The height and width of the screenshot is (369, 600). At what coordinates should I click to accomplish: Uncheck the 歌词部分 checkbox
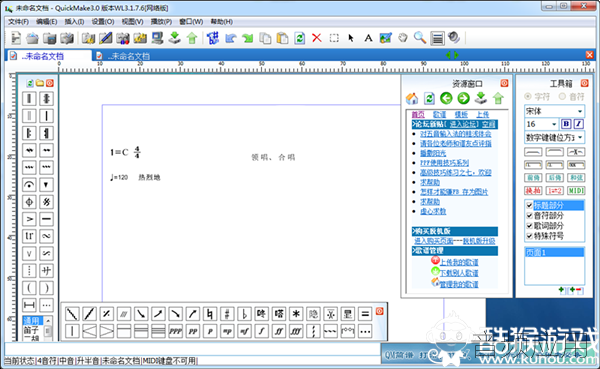530,226
